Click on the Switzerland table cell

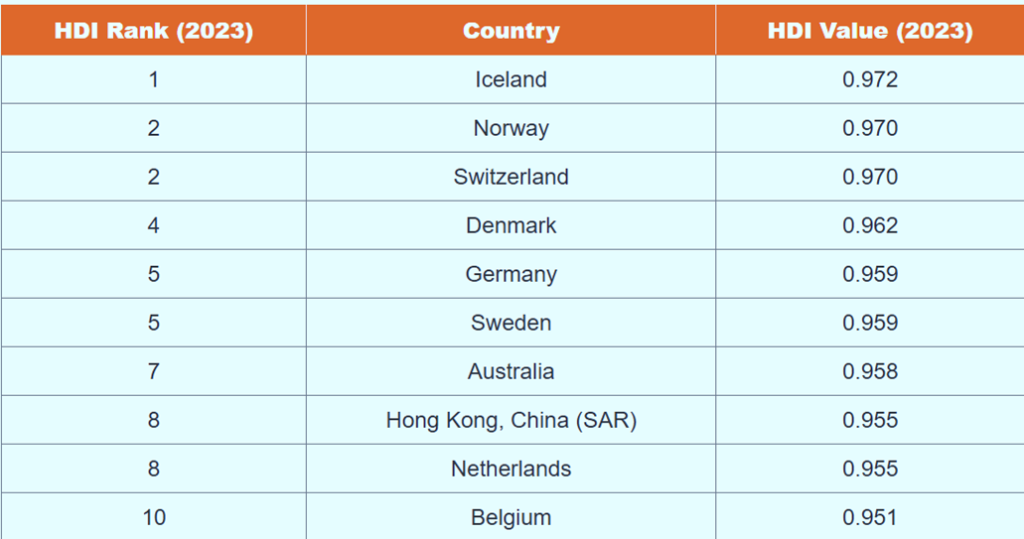511,176
